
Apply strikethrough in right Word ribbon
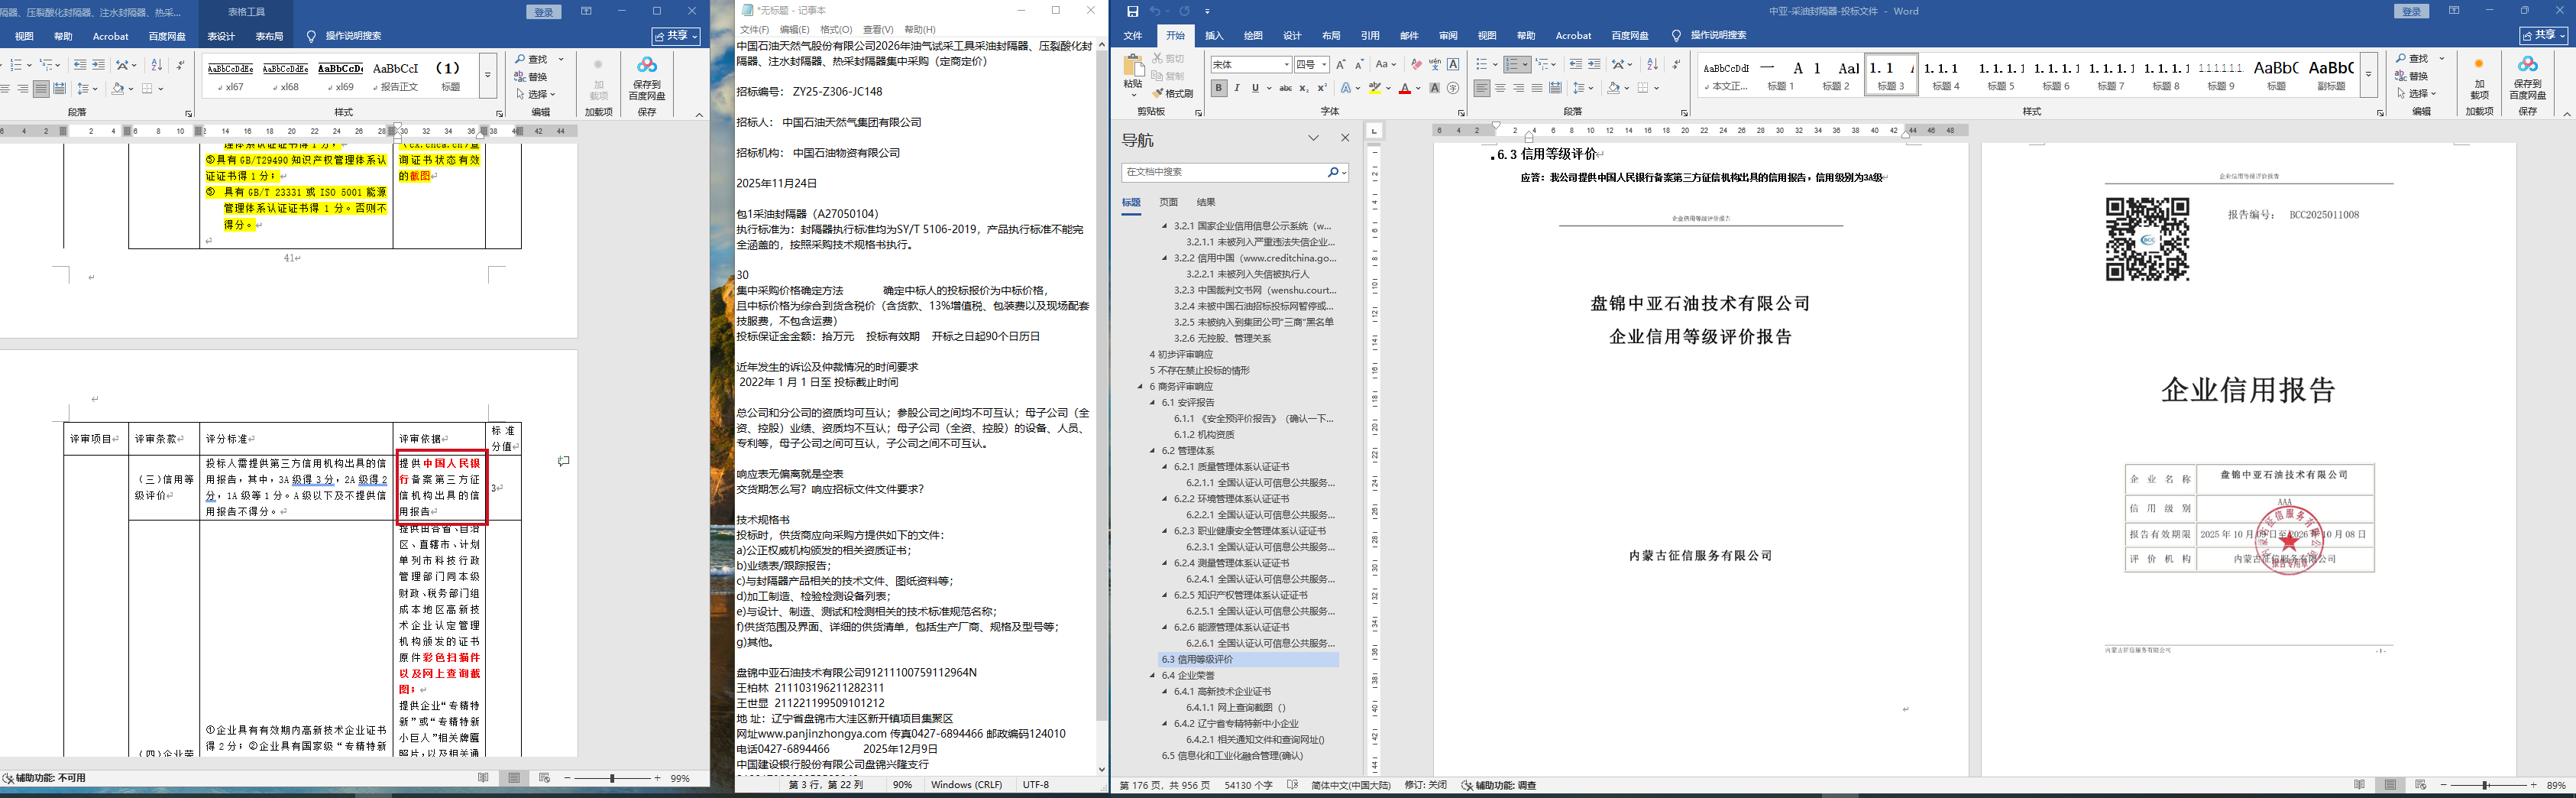pos(1286,88)
